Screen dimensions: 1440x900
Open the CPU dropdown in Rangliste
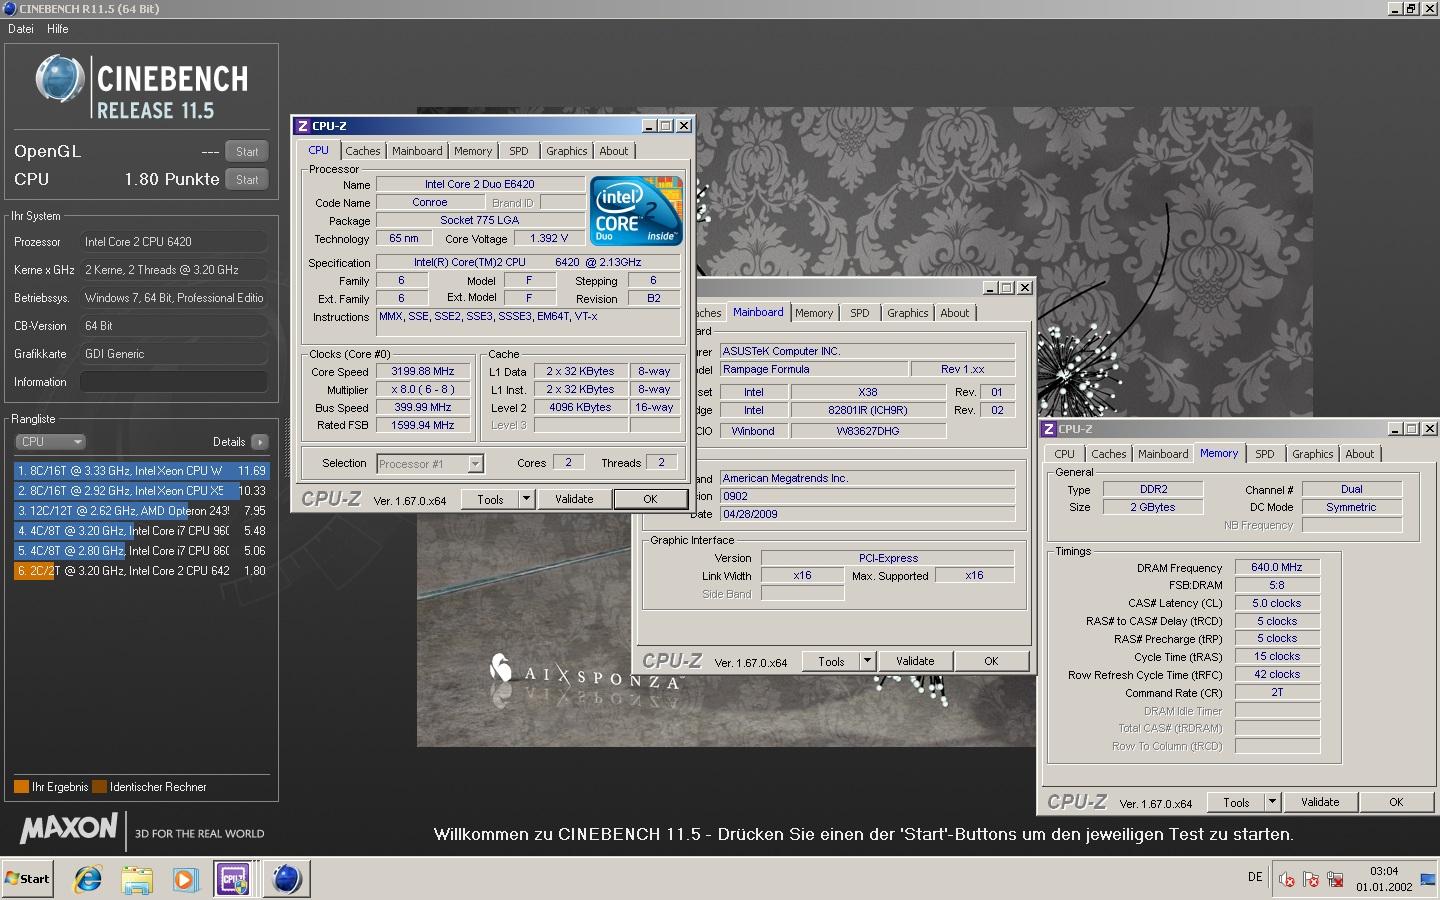(x=50, y=442)
